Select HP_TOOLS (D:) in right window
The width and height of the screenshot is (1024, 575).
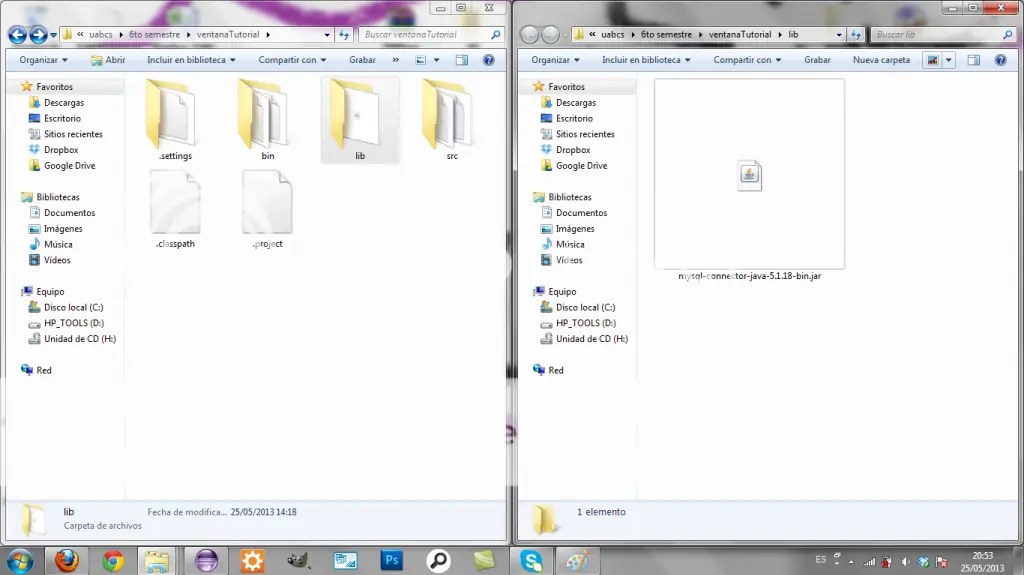(x=586, y=323)
